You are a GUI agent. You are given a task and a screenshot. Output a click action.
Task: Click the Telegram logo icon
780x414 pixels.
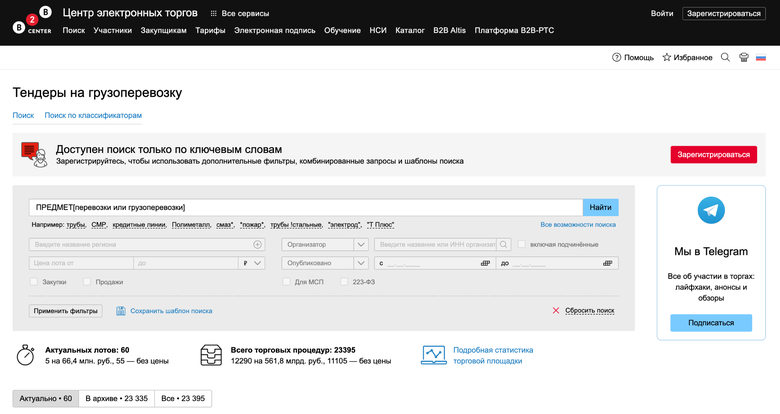point(711,209)
